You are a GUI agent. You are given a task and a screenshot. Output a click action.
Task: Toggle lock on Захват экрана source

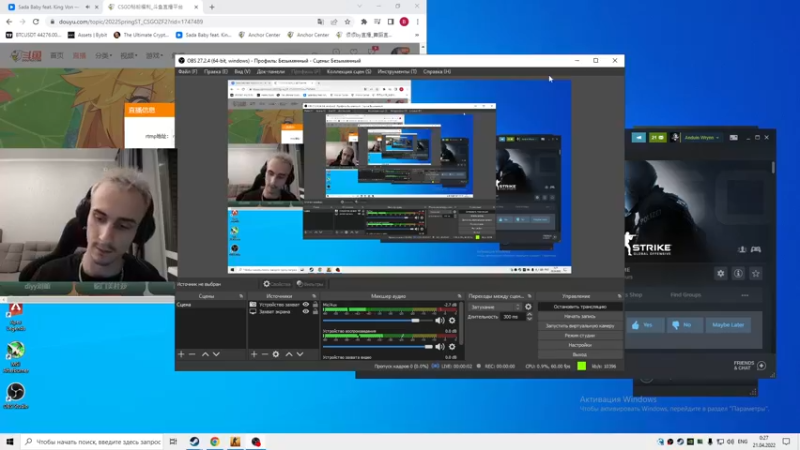tap(315, 311)
